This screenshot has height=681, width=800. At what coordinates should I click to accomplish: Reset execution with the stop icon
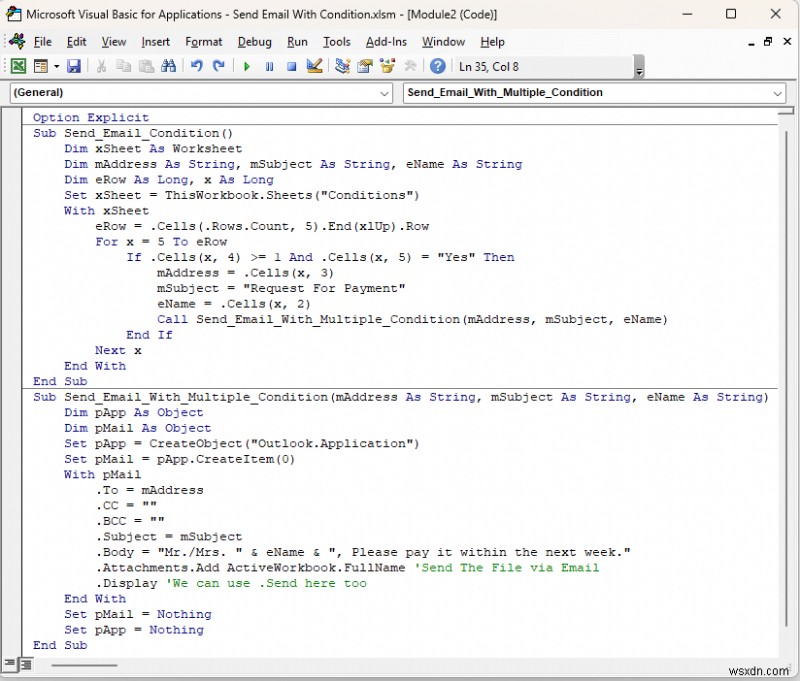click(291, 66)
